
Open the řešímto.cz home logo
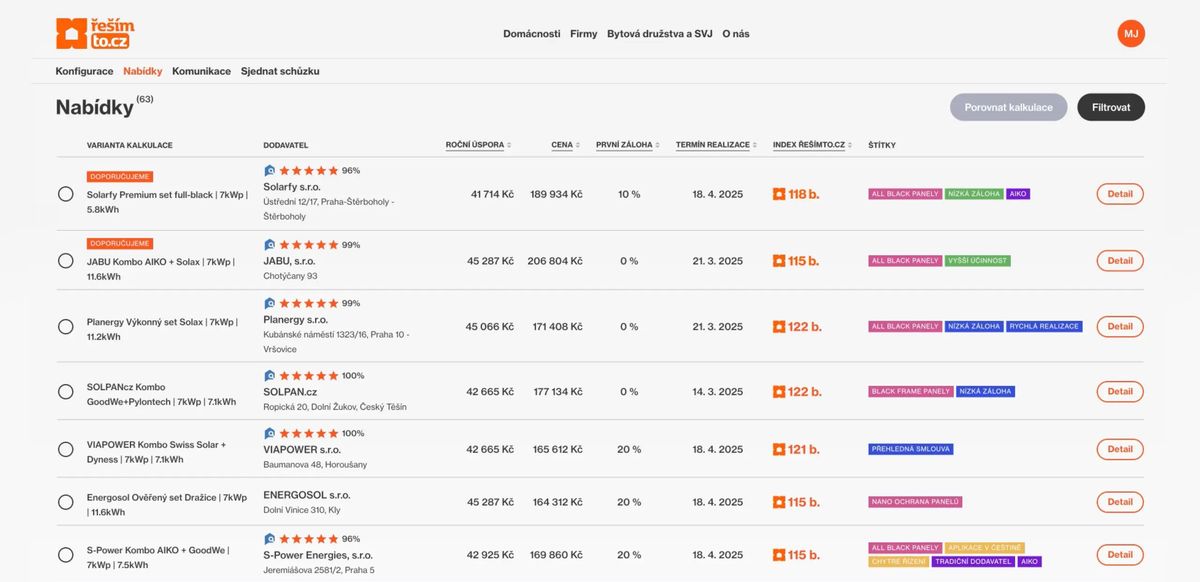tap(95, 34)
